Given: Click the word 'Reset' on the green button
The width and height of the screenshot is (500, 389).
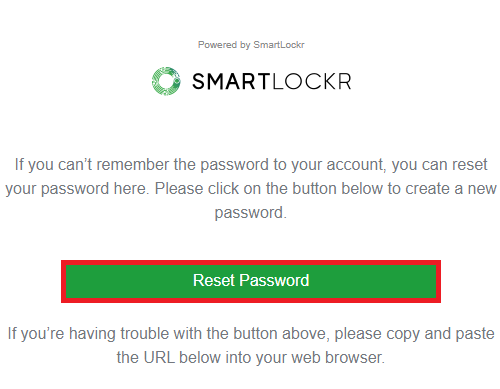Looking at the screenshot, I should (x=214, y=280).
